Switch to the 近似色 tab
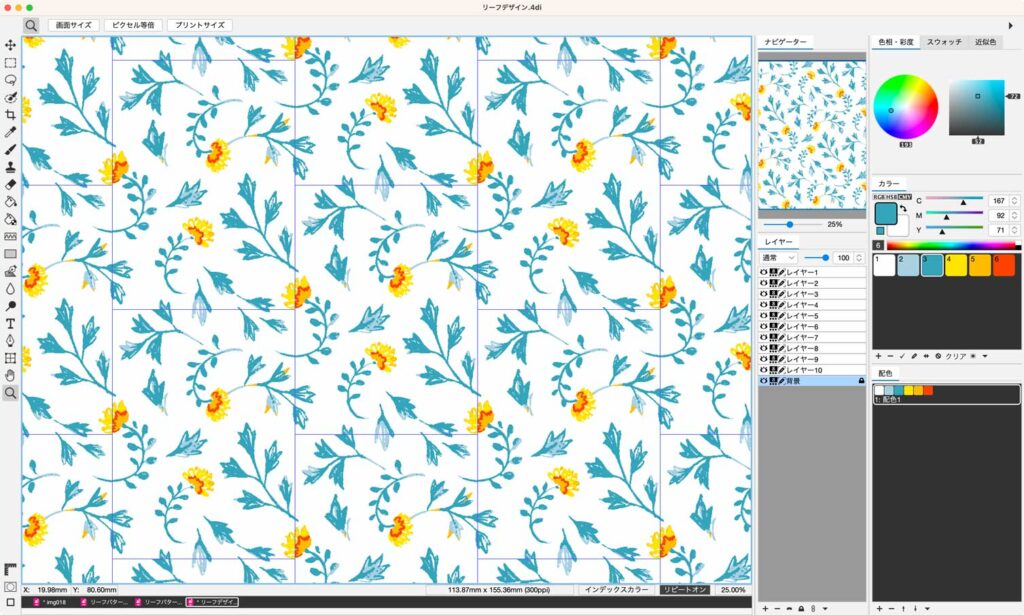1024x615 pixels. [x=985, y=42]
